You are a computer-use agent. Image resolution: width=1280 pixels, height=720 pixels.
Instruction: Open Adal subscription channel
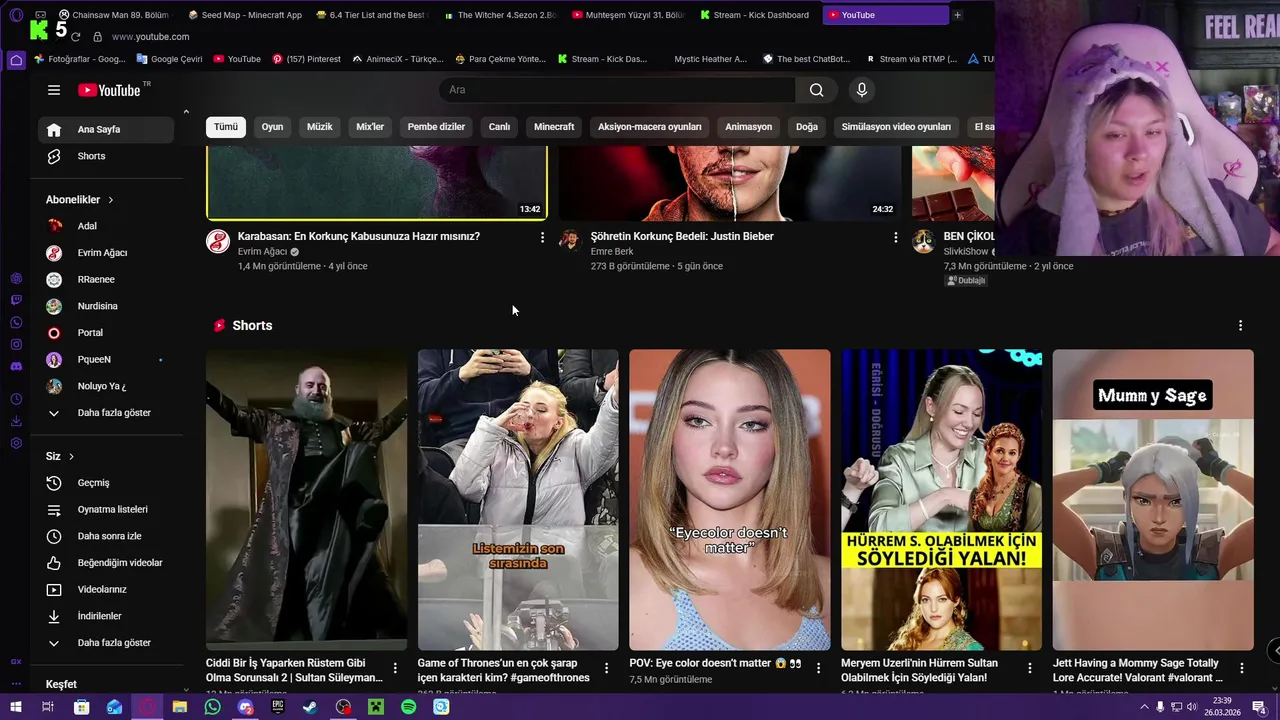point(106,226)
